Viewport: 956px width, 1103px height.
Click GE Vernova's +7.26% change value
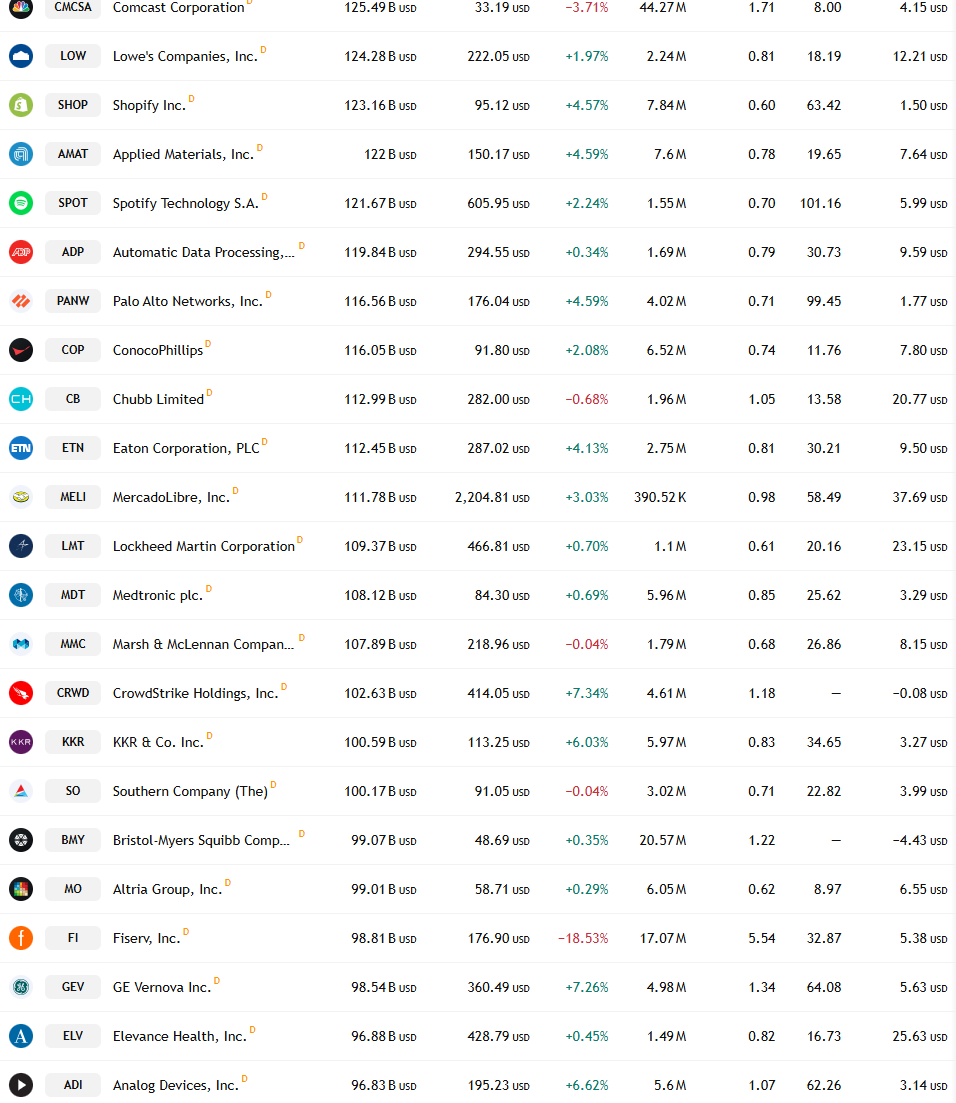pos(587,987)
